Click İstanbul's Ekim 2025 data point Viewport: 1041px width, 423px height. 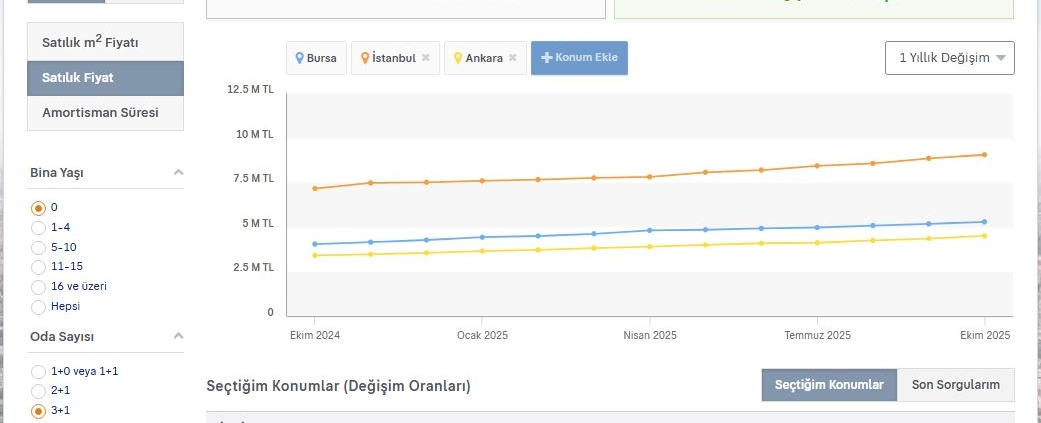984,155
